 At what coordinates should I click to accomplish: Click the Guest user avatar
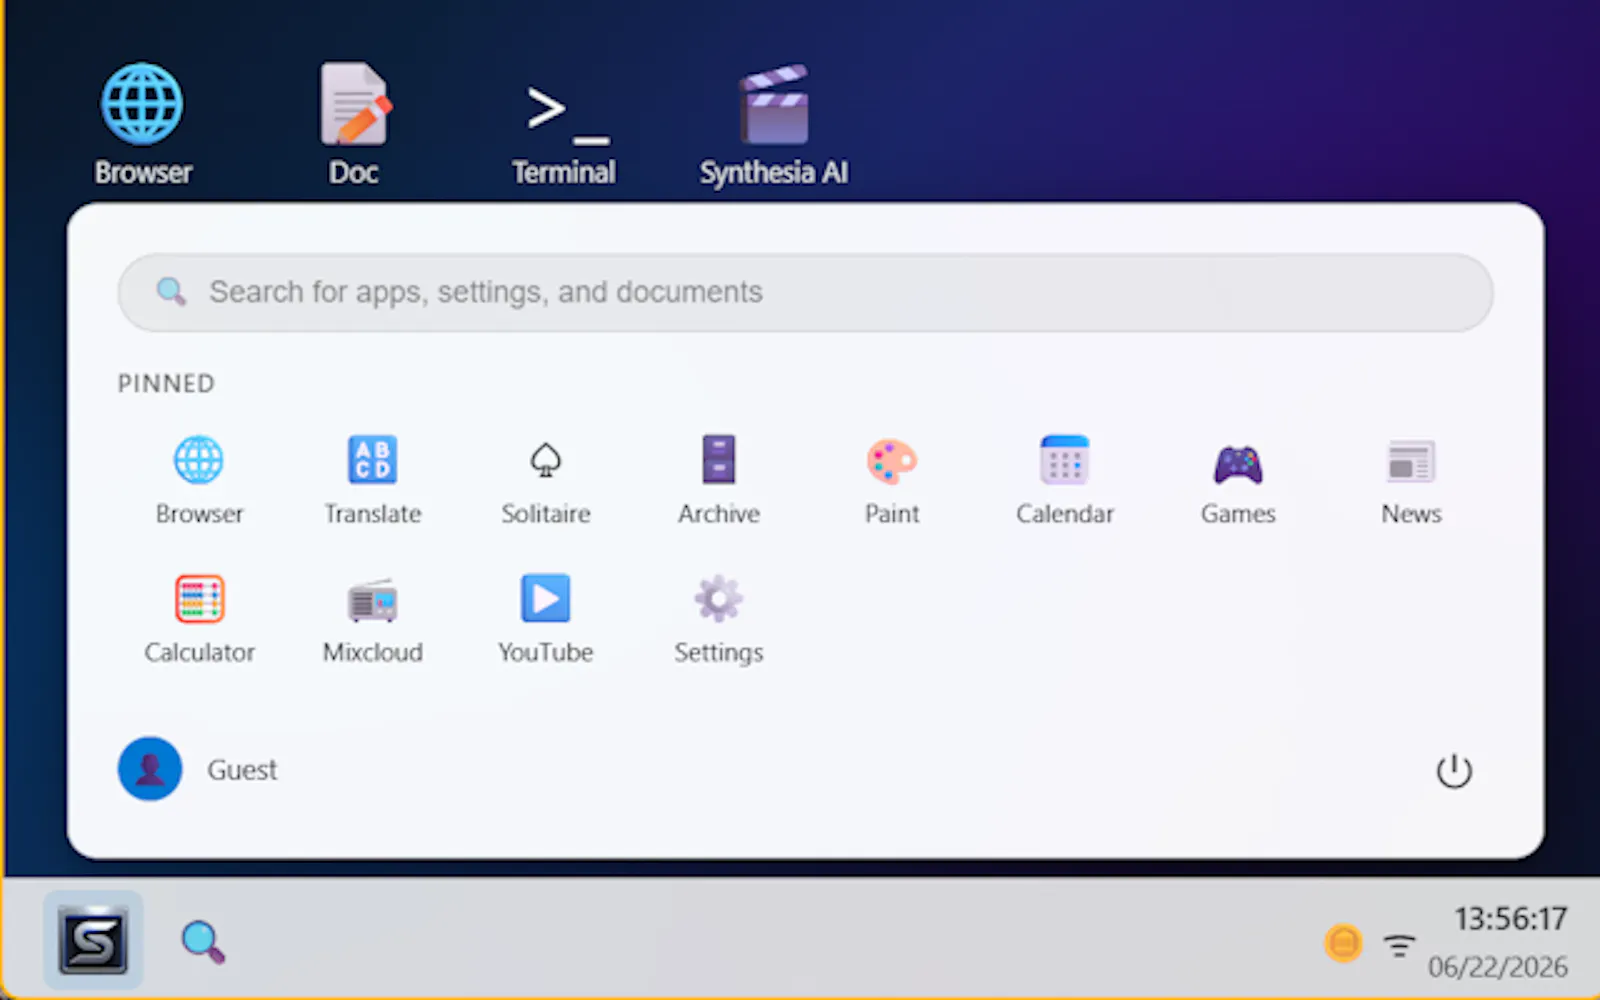tap(150, 769)
